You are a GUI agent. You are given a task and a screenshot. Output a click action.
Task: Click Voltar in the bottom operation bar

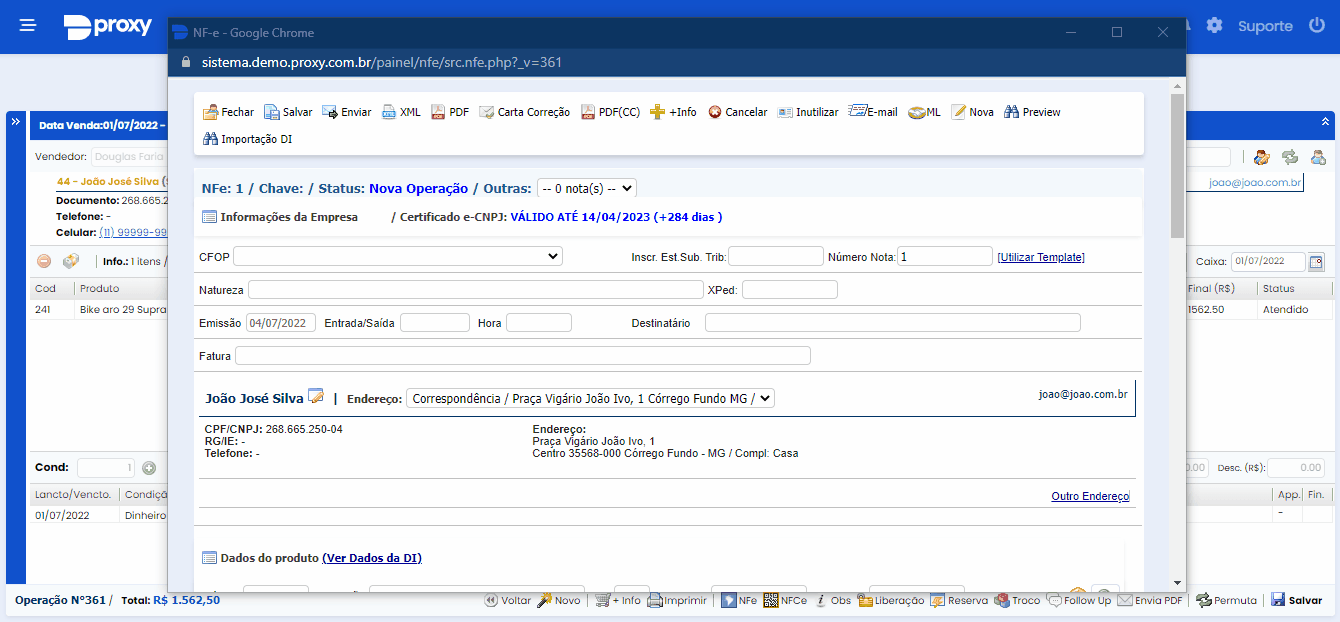508,600
